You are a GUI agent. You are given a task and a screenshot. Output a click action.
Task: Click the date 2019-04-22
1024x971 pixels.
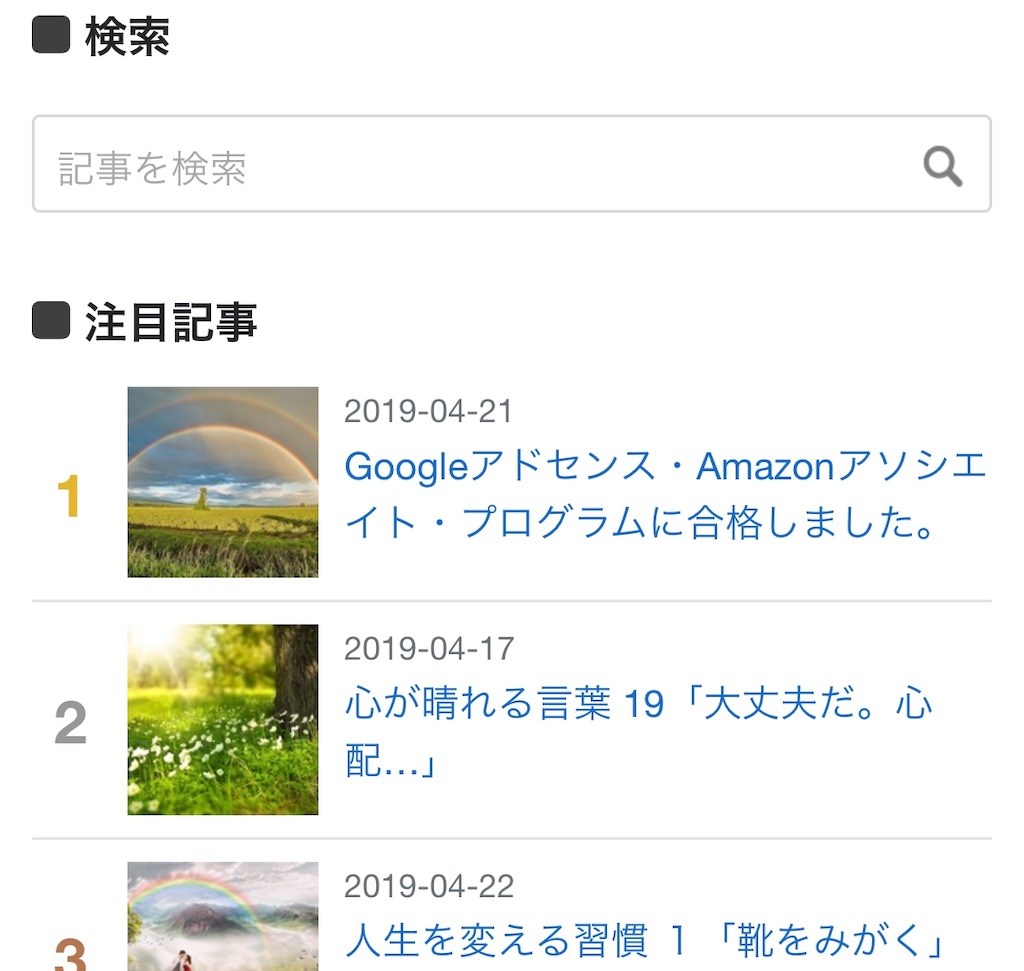tap(428, 886)
